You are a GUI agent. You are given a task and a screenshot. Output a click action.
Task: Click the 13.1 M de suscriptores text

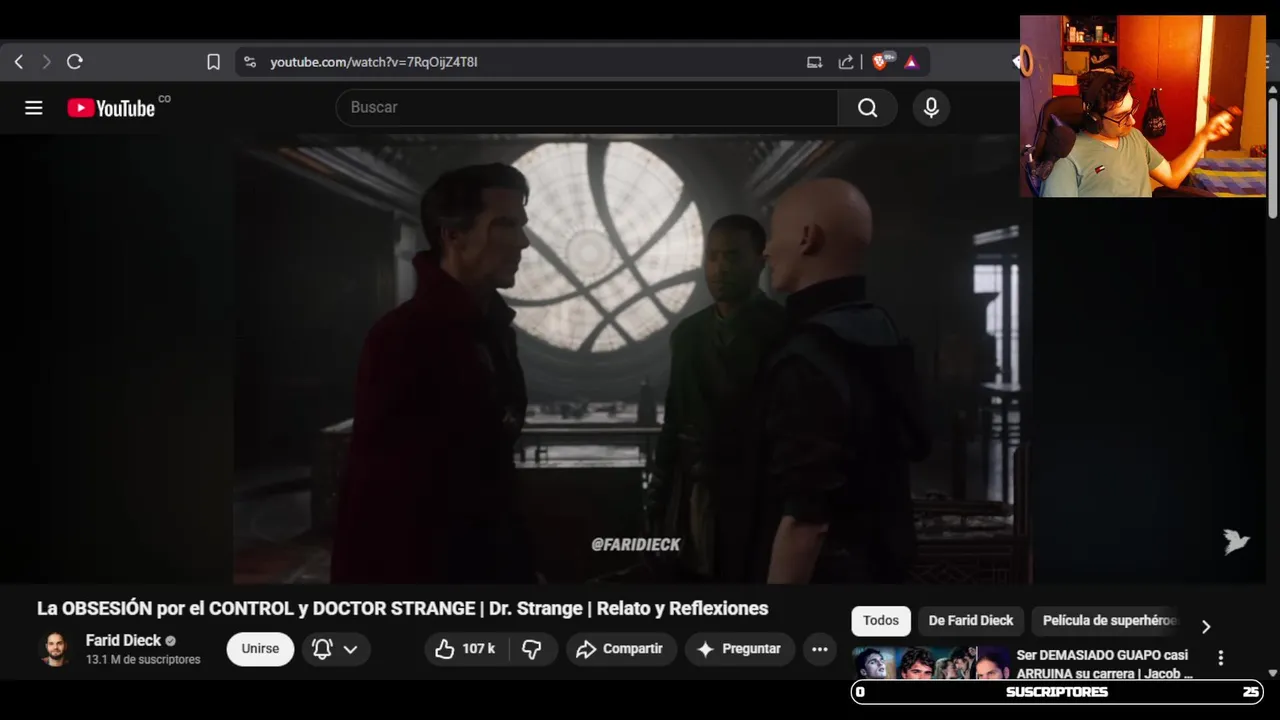pos(143,660)
